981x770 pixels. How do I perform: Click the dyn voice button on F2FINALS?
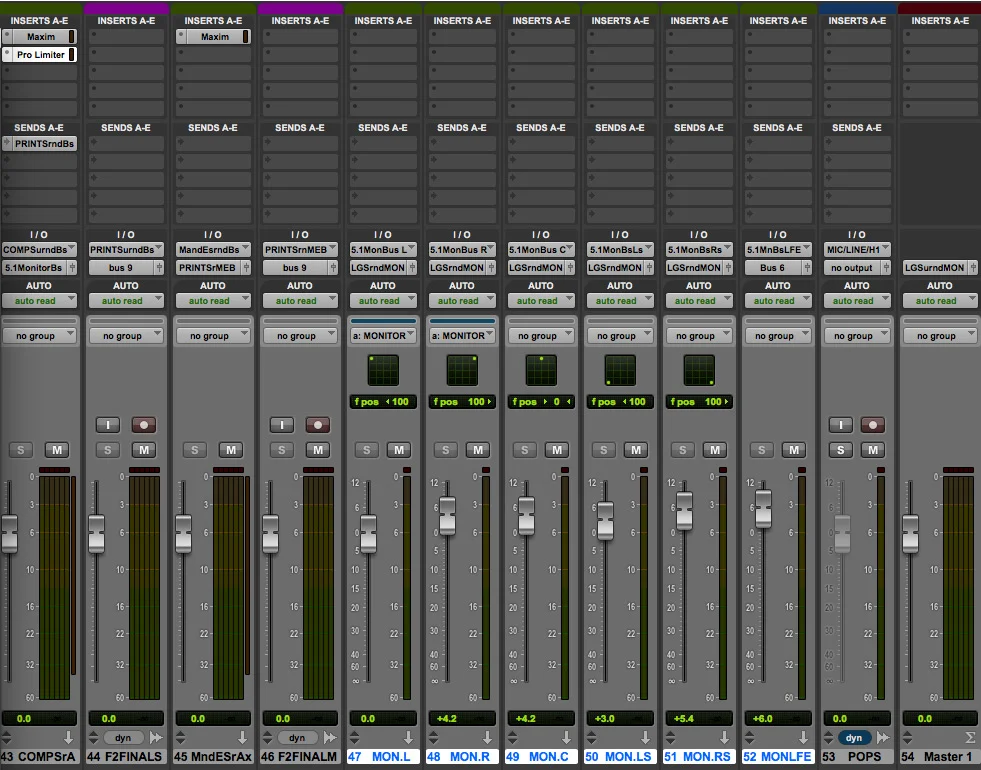123,738
